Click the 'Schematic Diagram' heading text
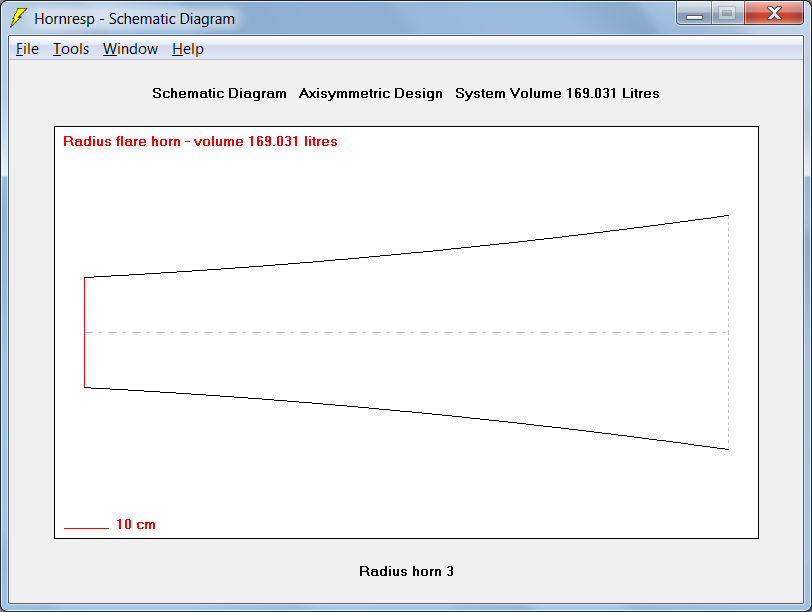The width and height of the screenshot is (812, 612). pos(219,93)
